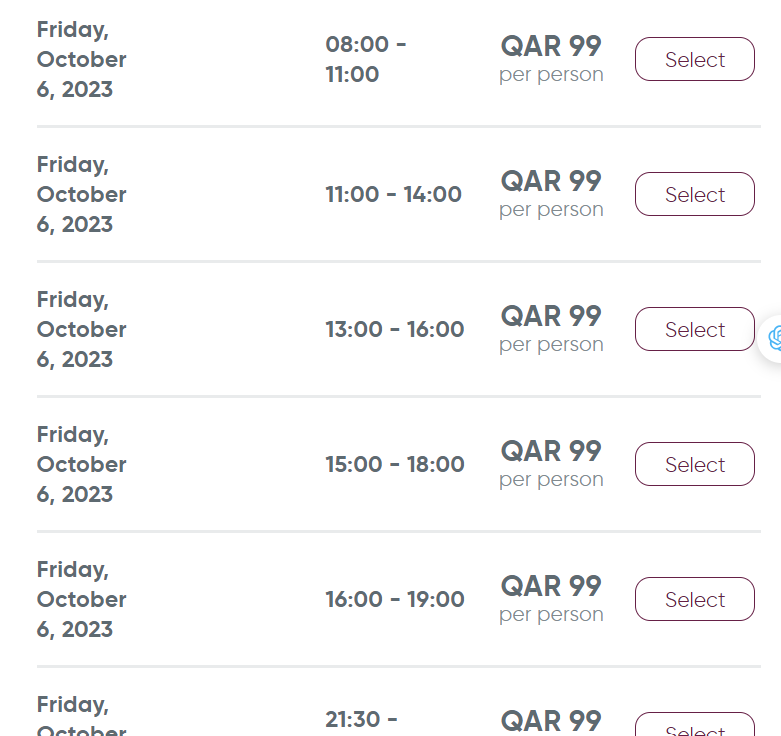781x736 pixels.
Task: Click the 11:00 - 14:00 time label
Action: click(x=393, y=194)
